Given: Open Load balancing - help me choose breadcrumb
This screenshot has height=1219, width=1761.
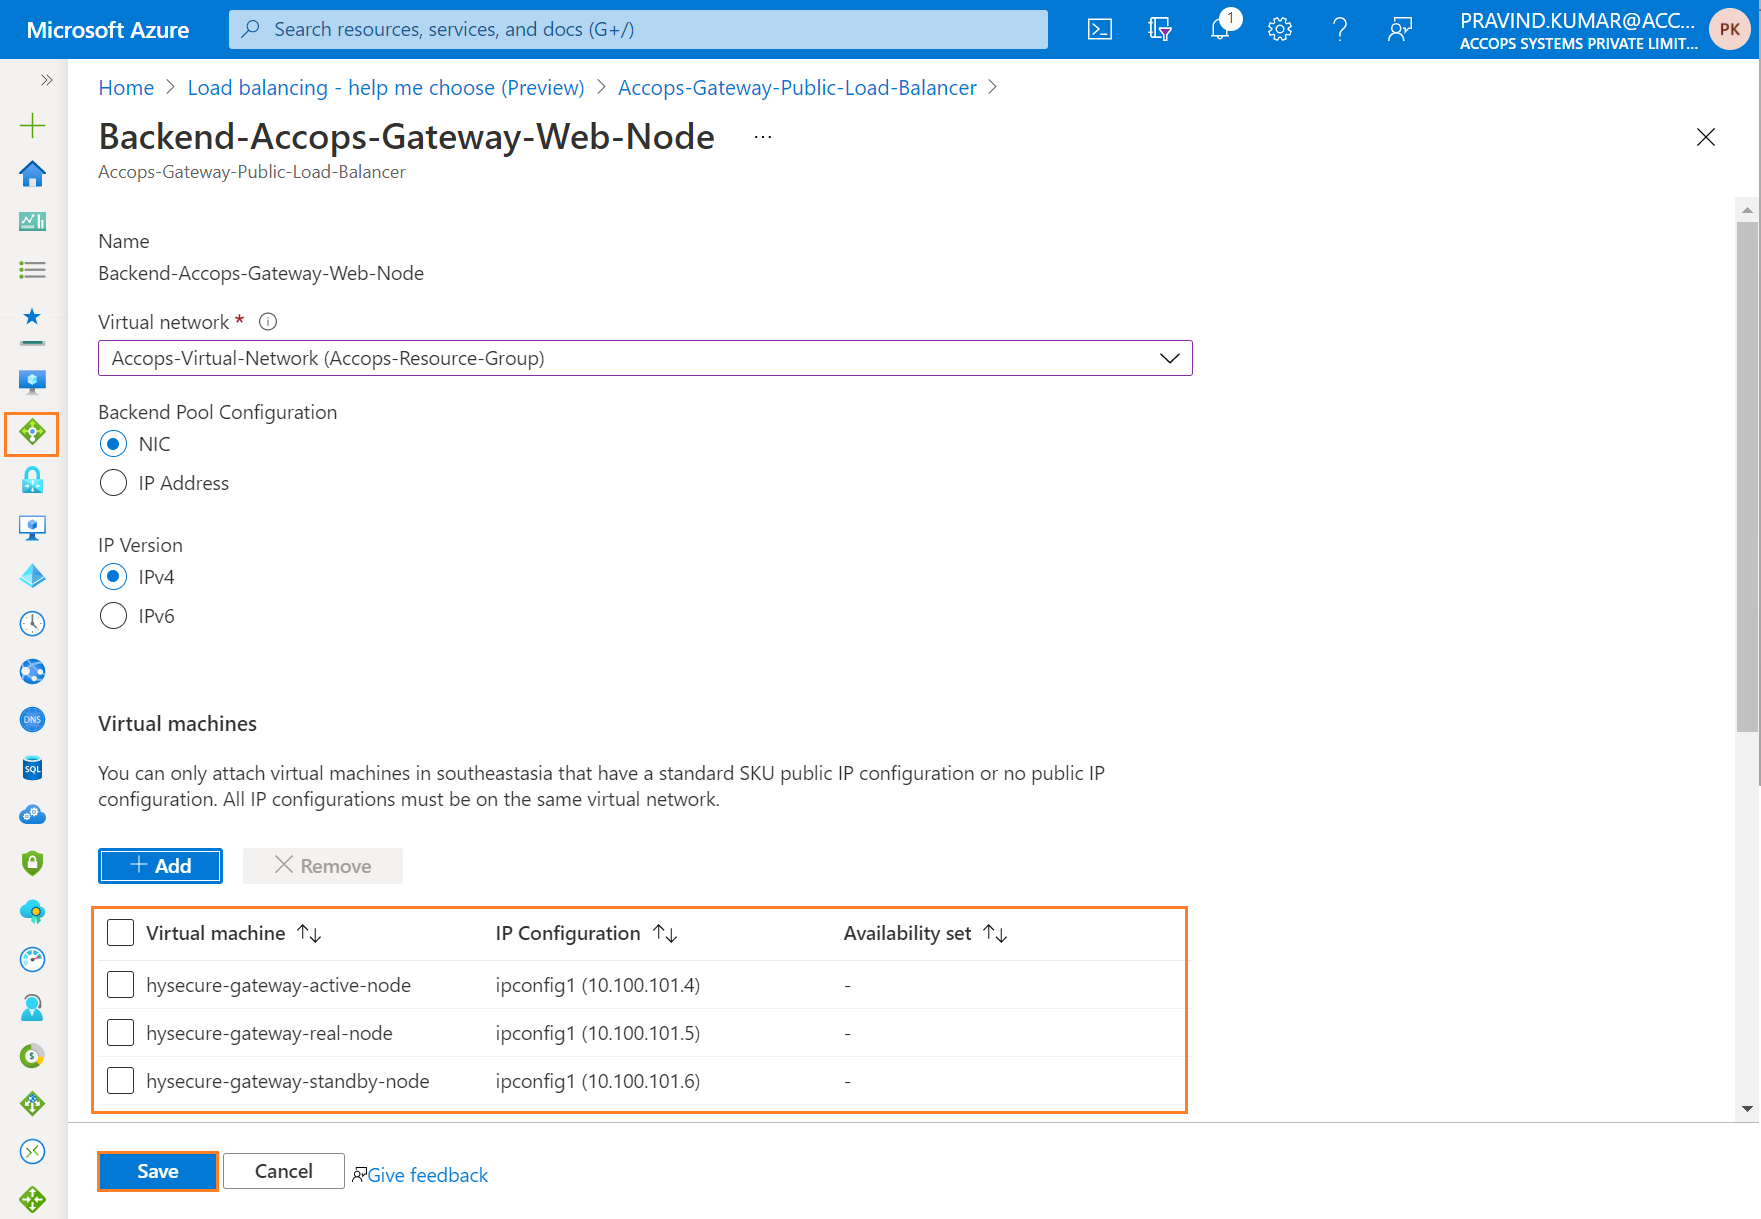Looking at the screenshot, I should tap(386, 88).
